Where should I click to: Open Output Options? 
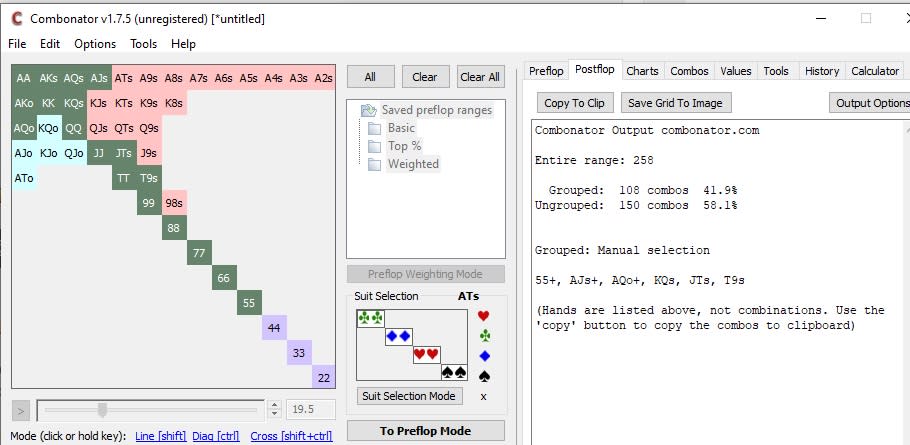point(869,103)
